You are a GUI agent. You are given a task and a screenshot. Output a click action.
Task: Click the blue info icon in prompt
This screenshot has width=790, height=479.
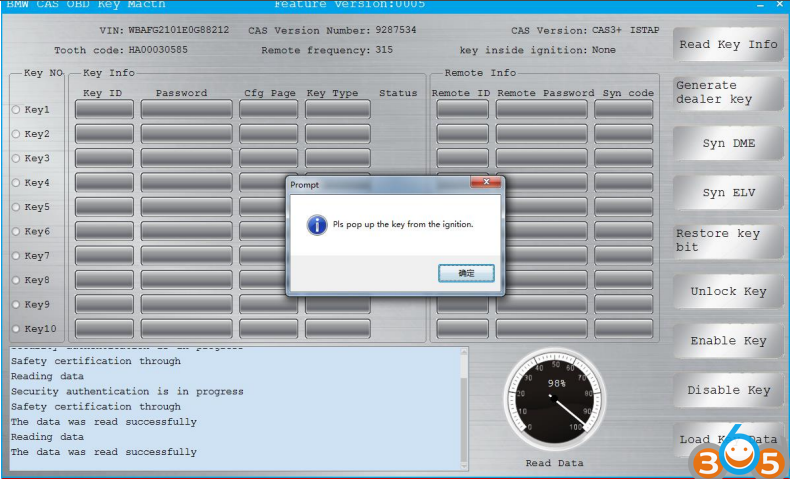coord(317,225)
